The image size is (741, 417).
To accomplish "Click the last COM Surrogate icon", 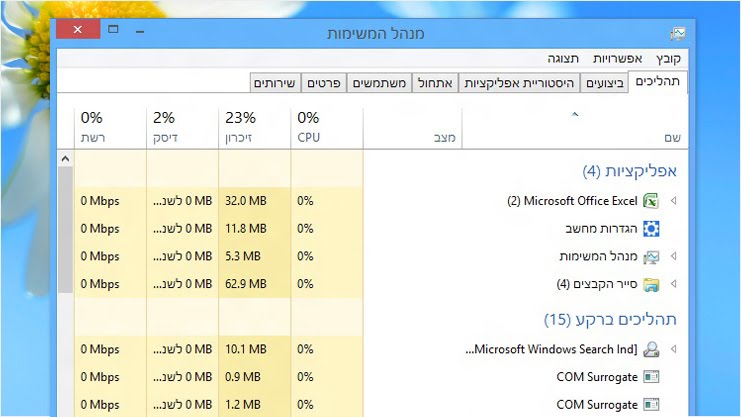I will point(651,405).
